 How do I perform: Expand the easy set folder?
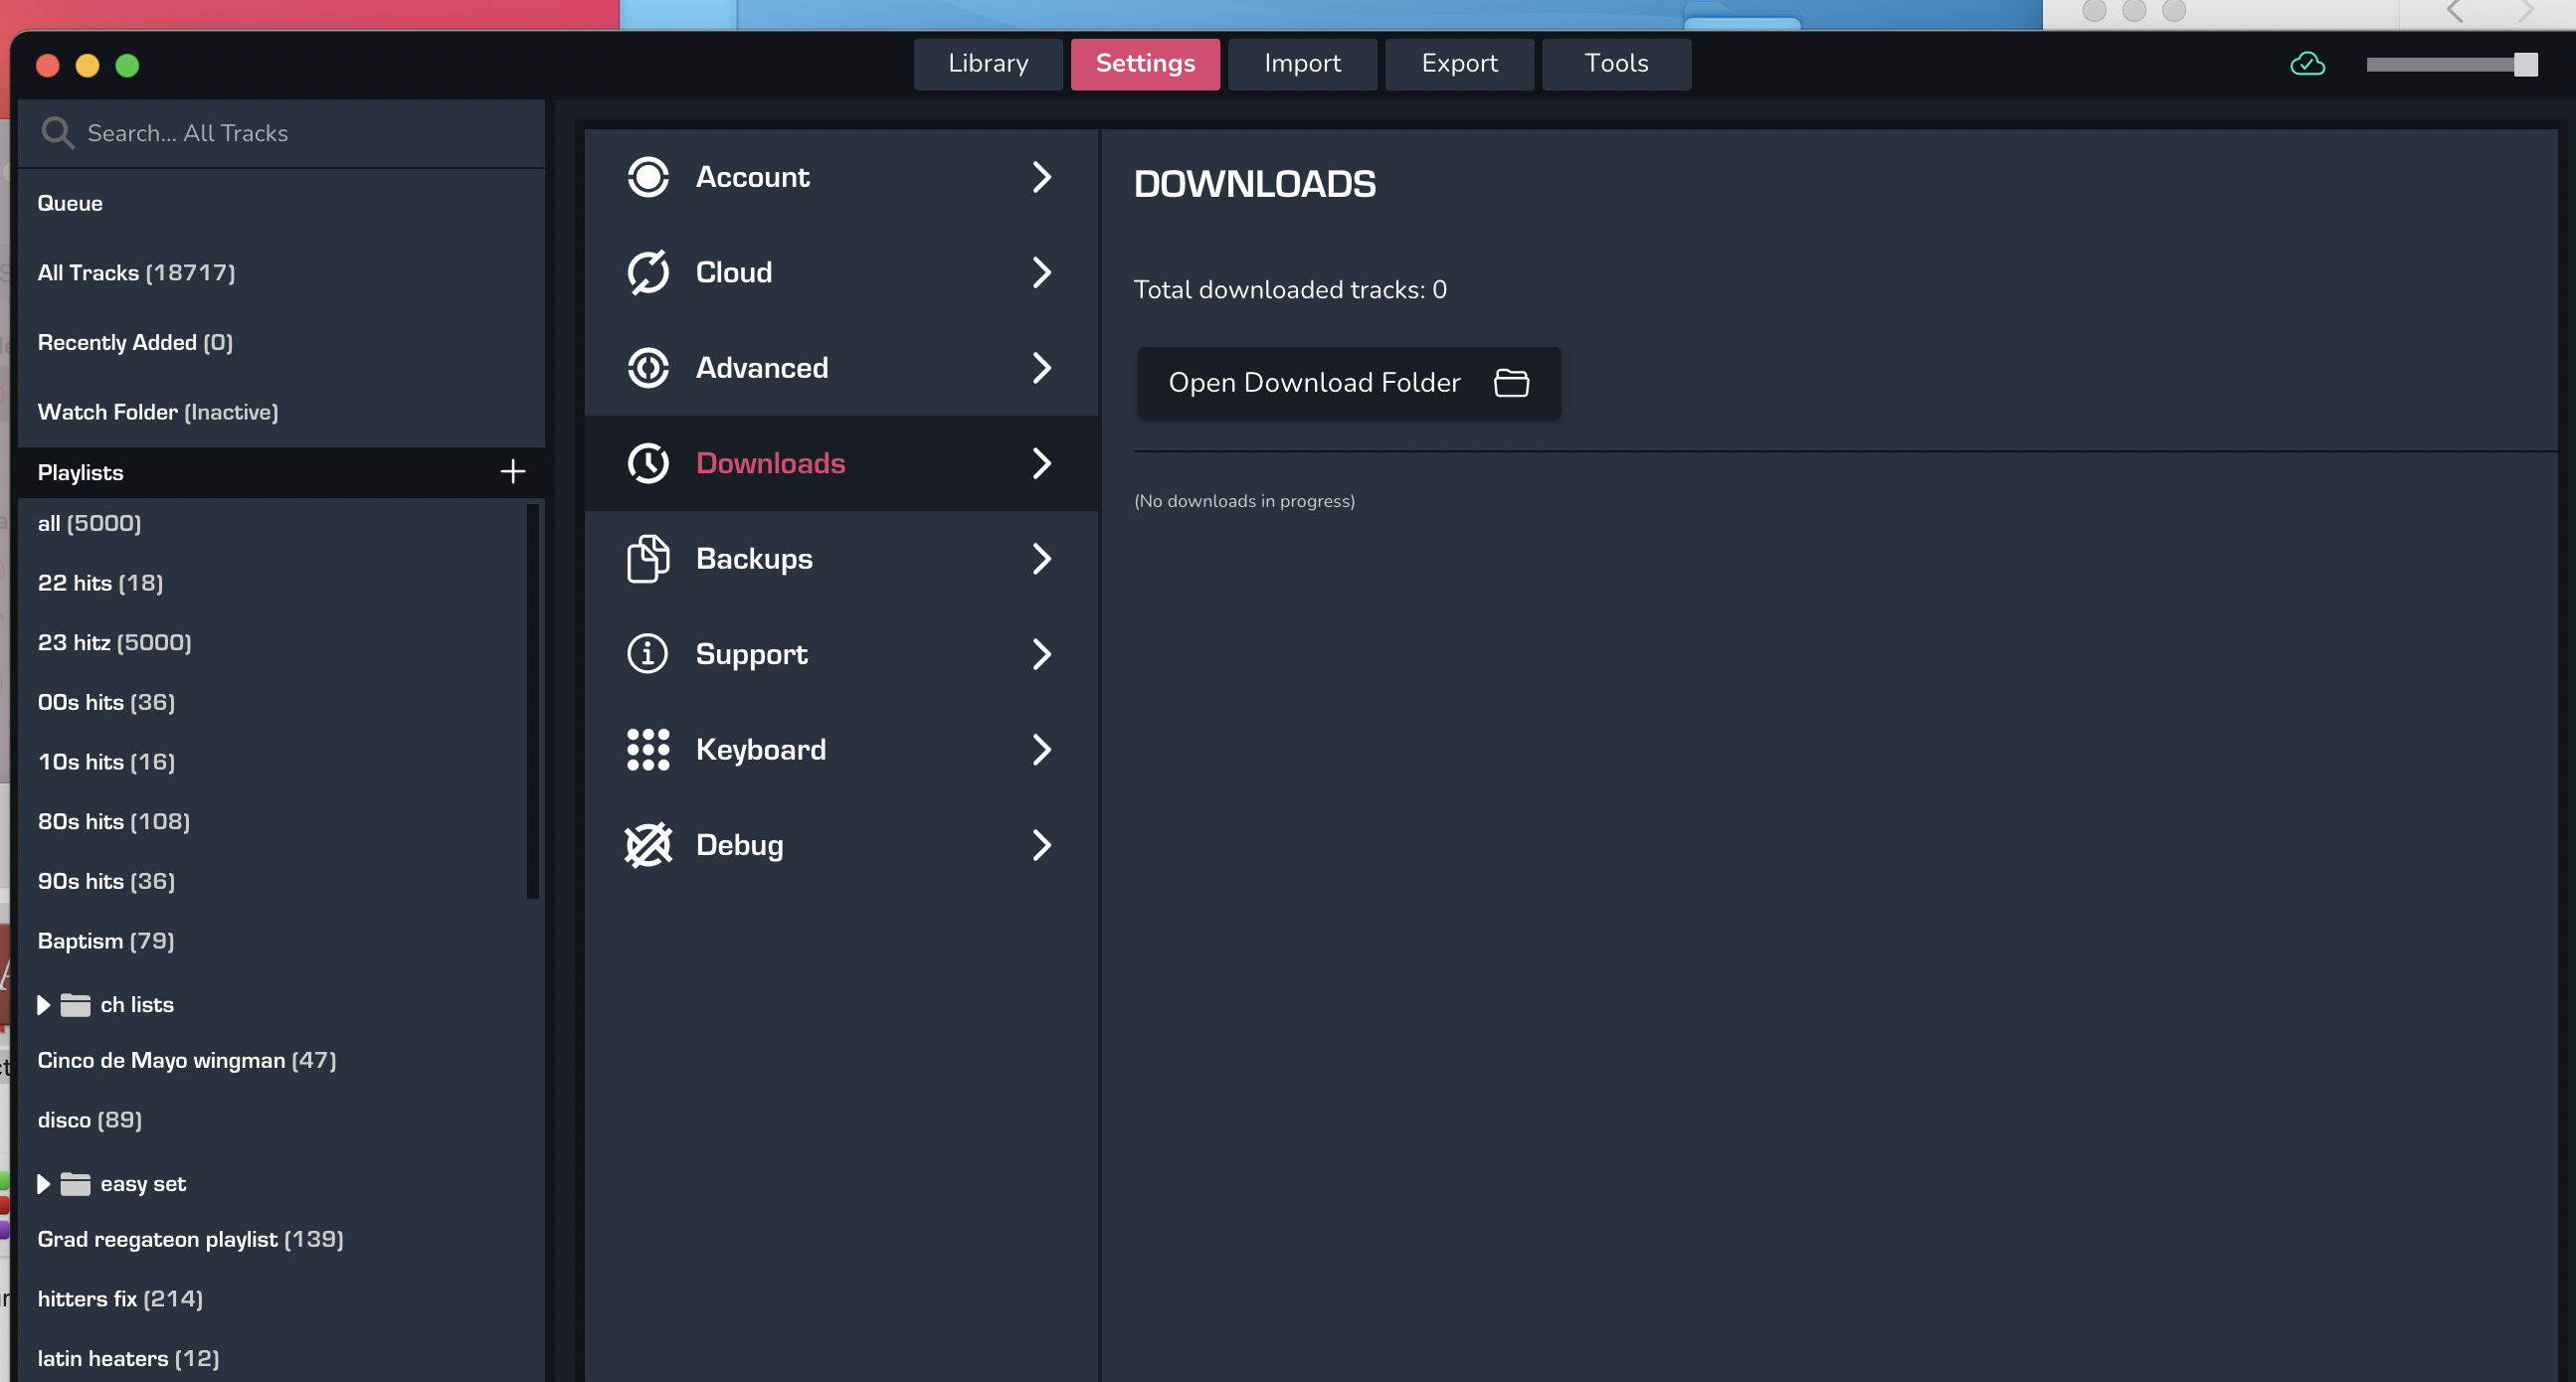pyautogui.click(x=44, y=1184)
